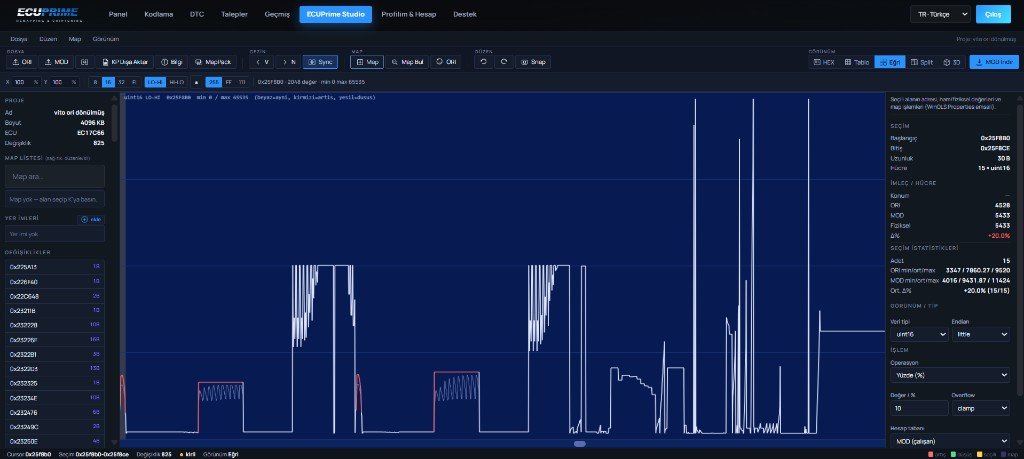Click the horizontal scrollbar handle under the graph

(x=579, y=444)
